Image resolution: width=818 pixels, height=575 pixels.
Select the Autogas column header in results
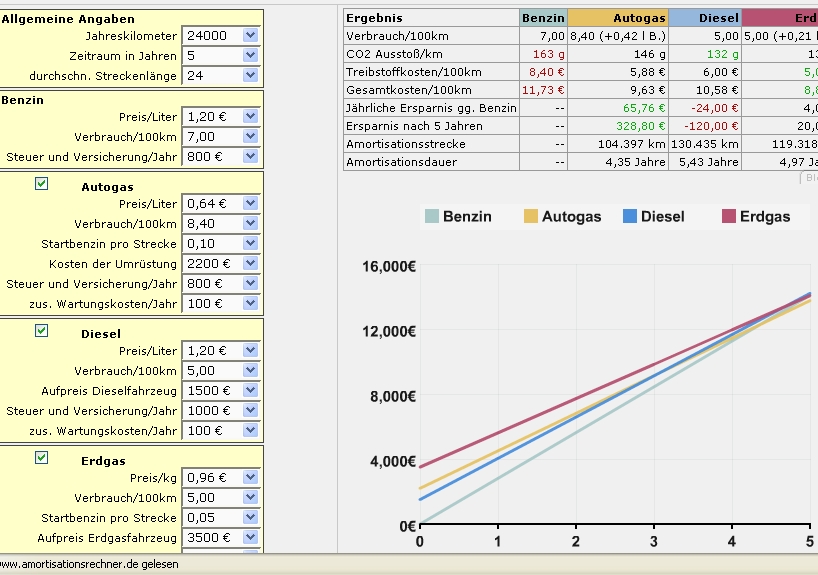(x=617, y=18)
